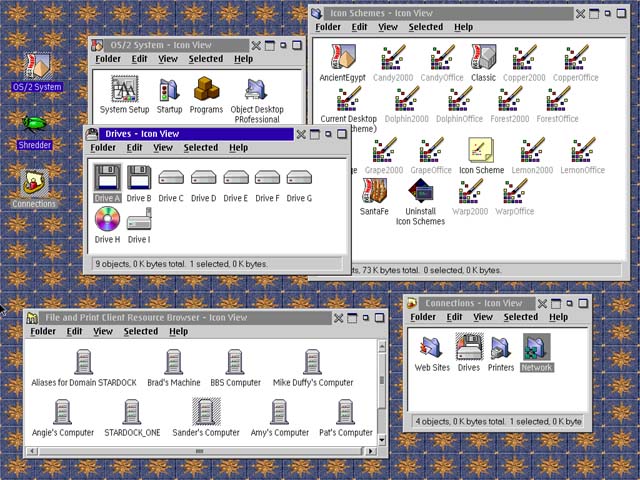Select the Shredder desktop icon
This screenshot has width=640, height=480.
tap(34, 124)
